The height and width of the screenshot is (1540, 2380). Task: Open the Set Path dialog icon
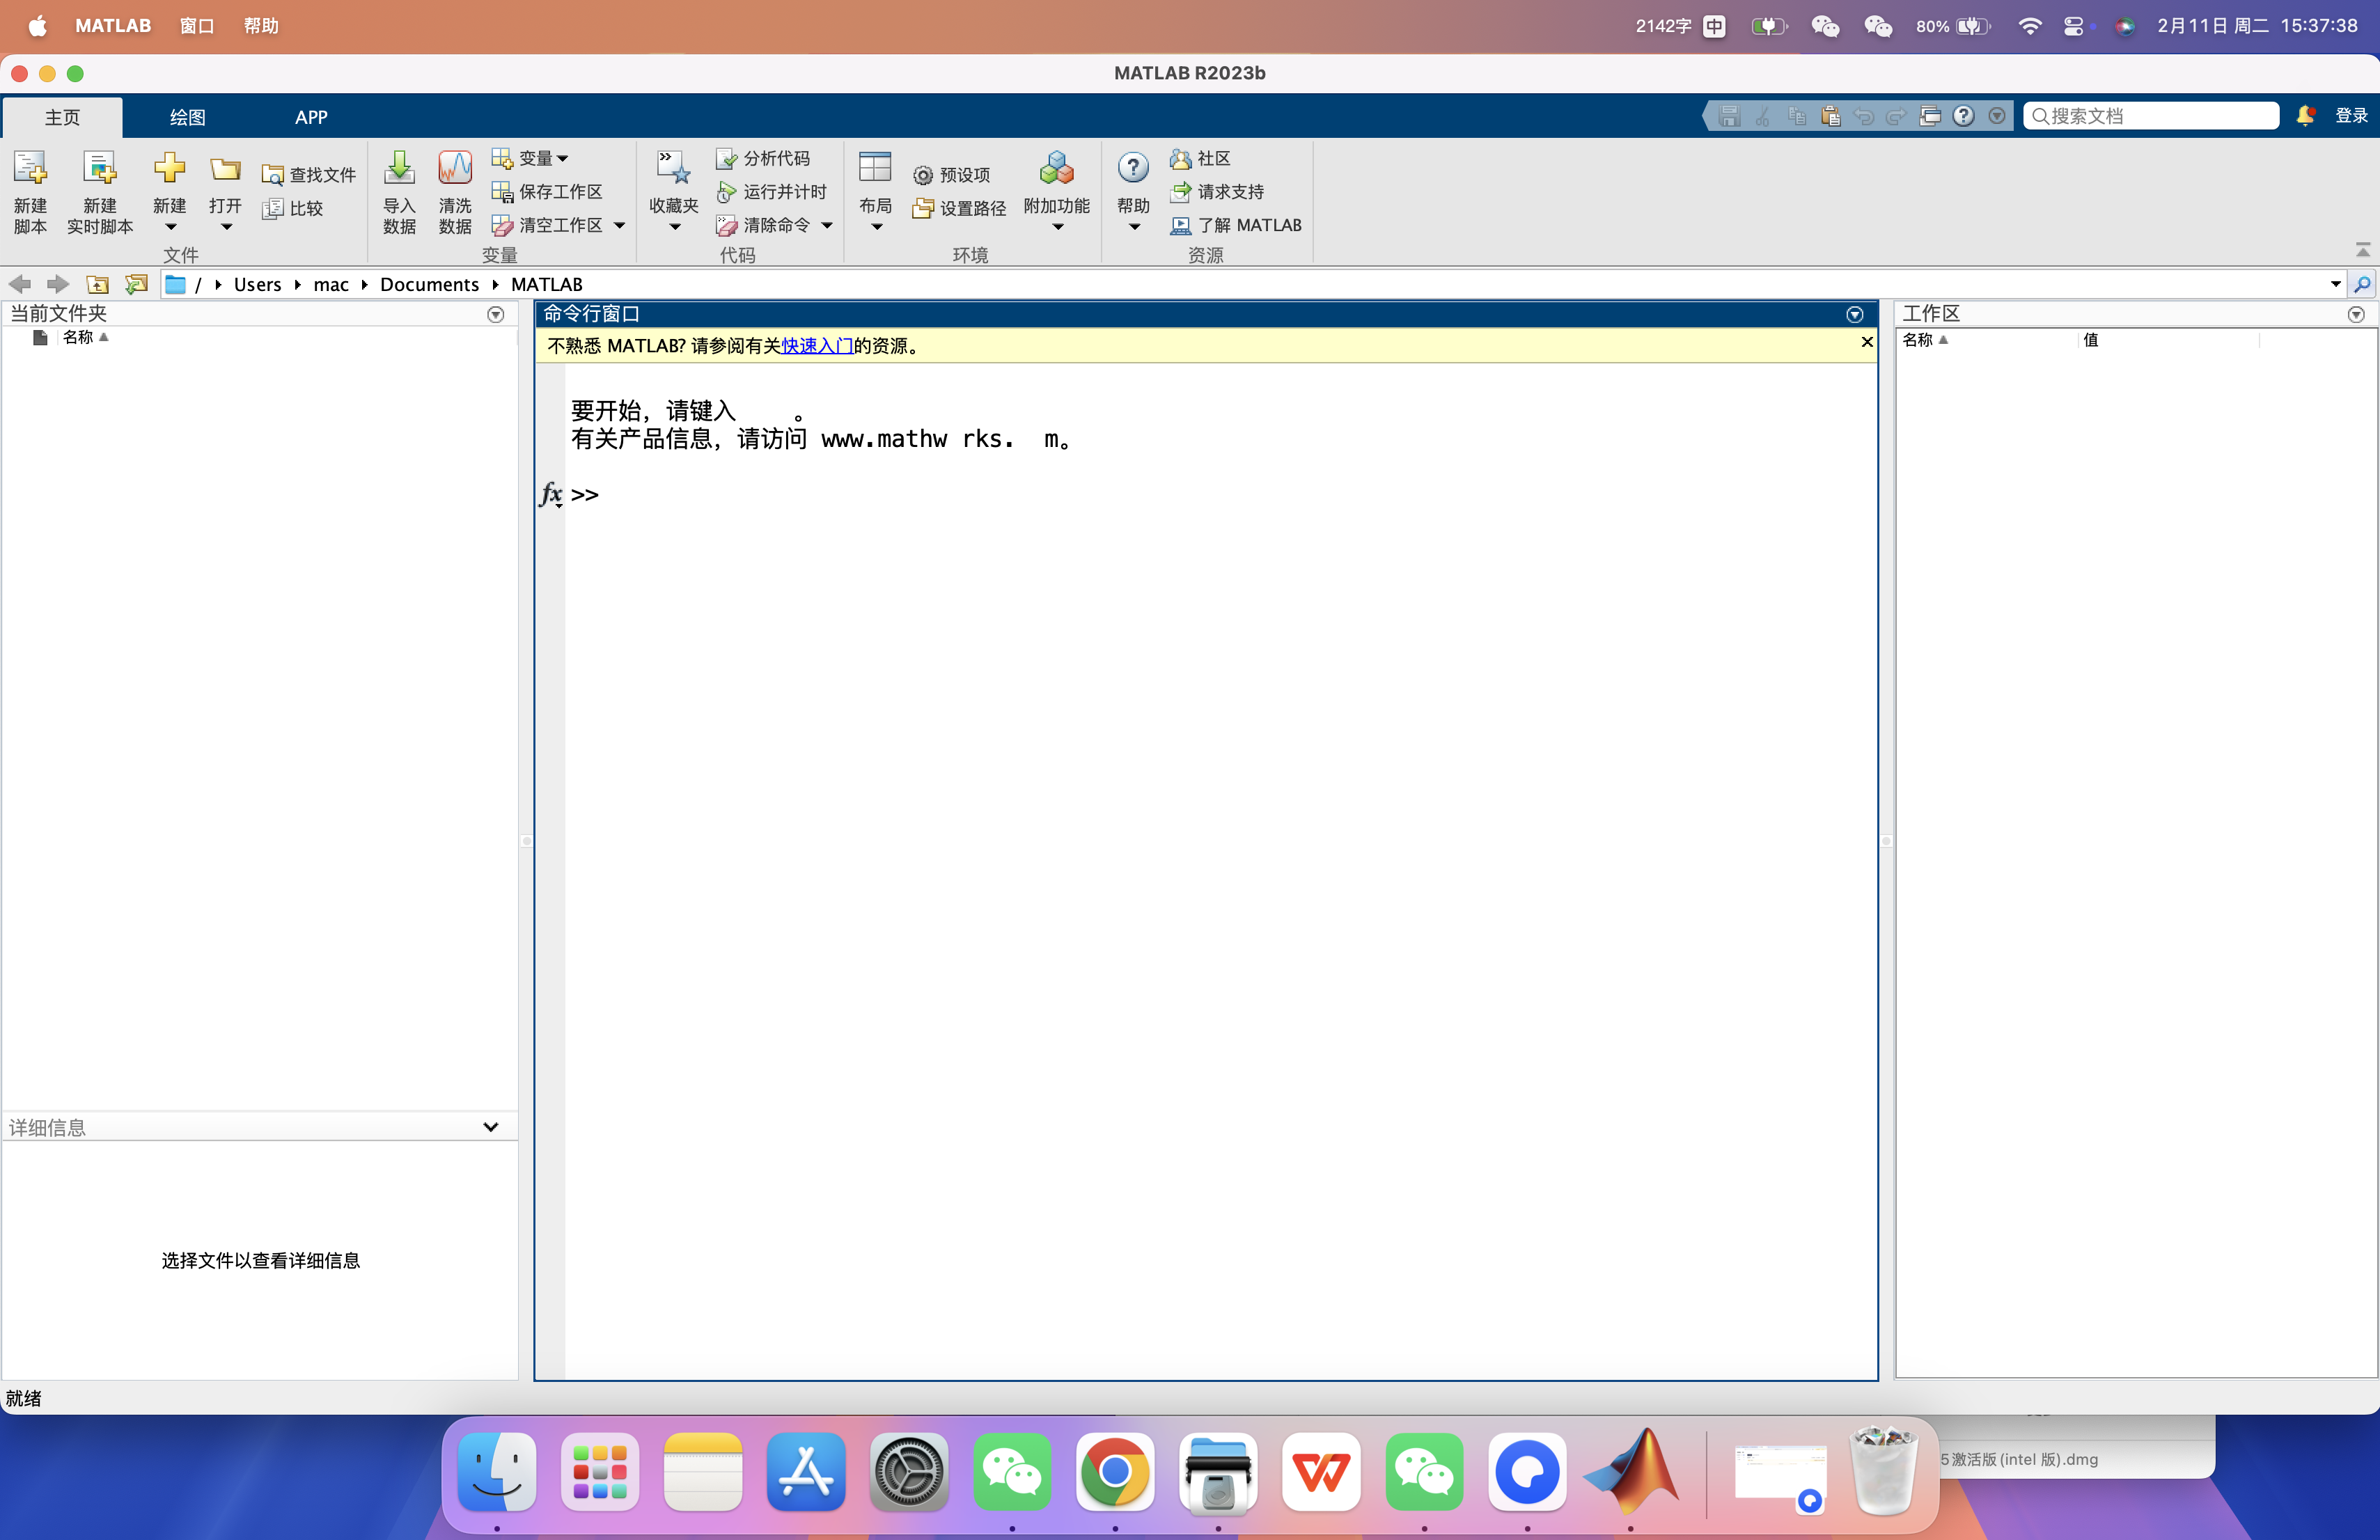(957, 207)
